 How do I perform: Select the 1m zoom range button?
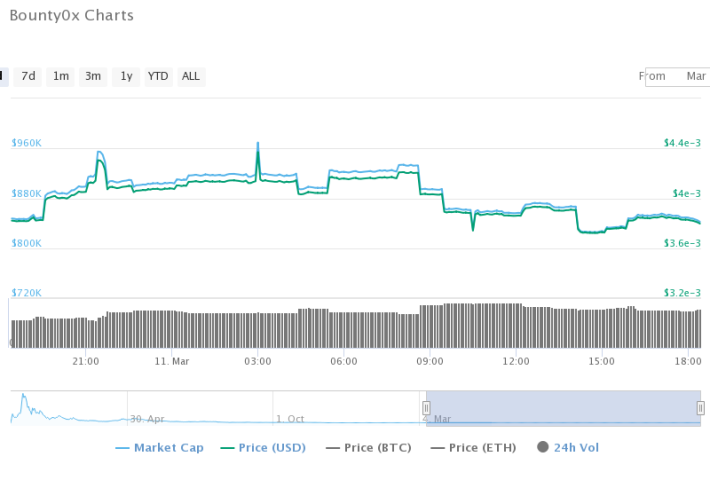point(61,77)
